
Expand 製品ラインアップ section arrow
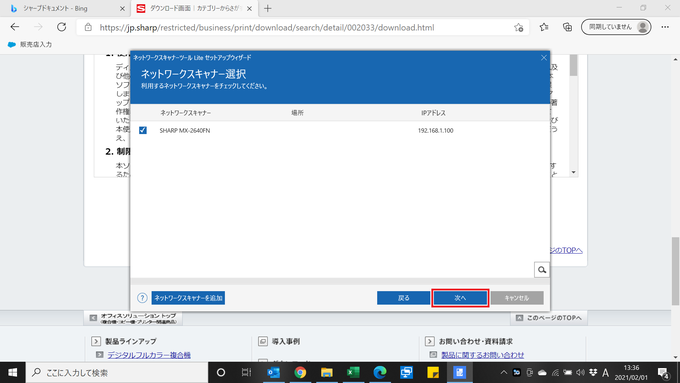(x=96, y=341)
